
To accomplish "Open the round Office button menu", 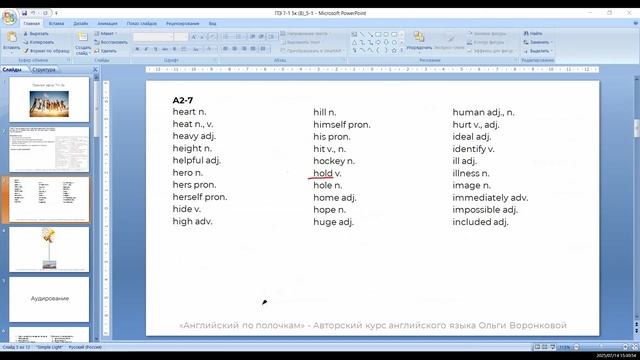I will click(9, 17).
